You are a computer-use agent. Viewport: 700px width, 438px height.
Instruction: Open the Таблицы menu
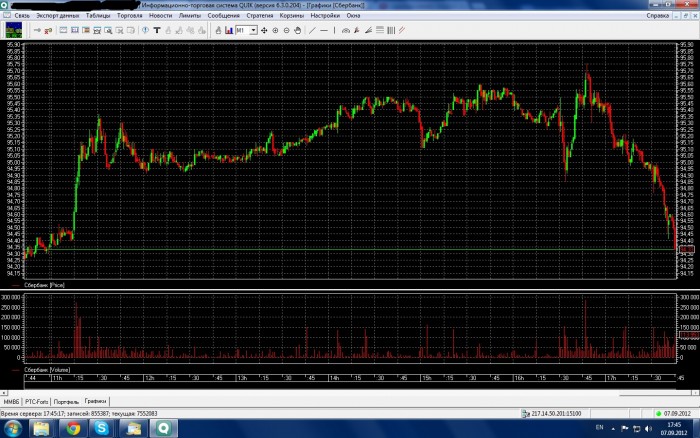[x=98, y=16]
